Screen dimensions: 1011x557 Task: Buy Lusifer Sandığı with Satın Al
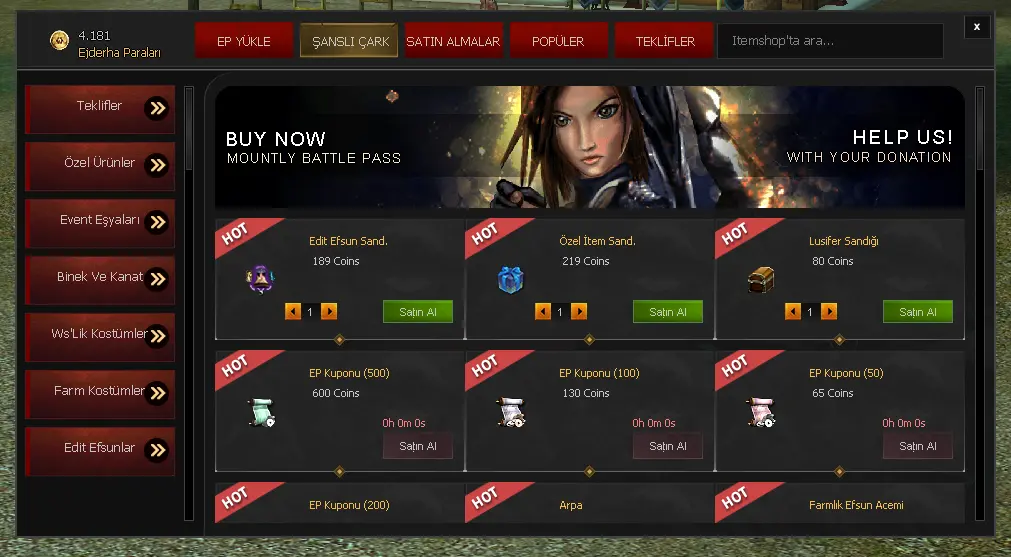point(918,312)
